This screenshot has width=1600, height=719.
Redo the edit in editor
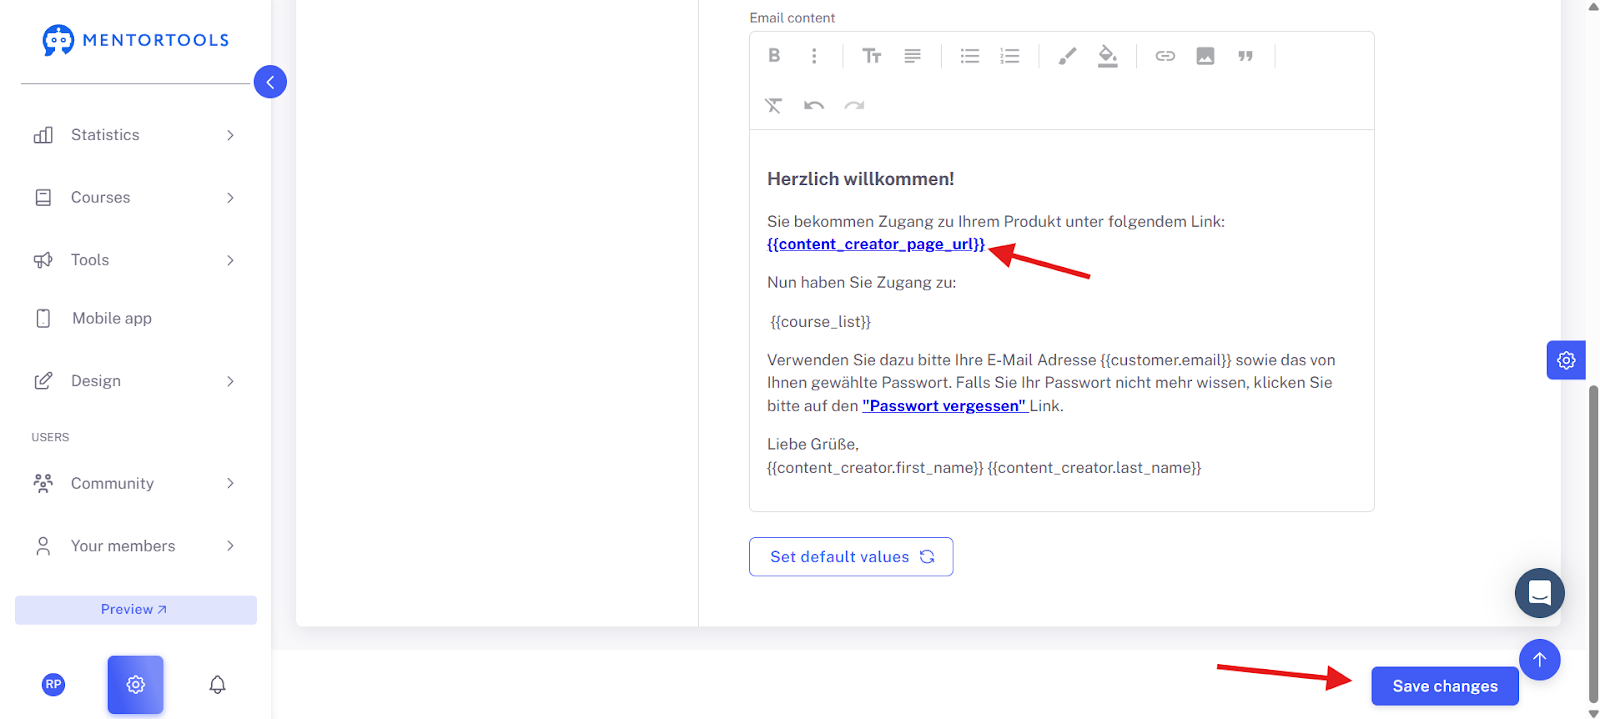click(854, 105)
